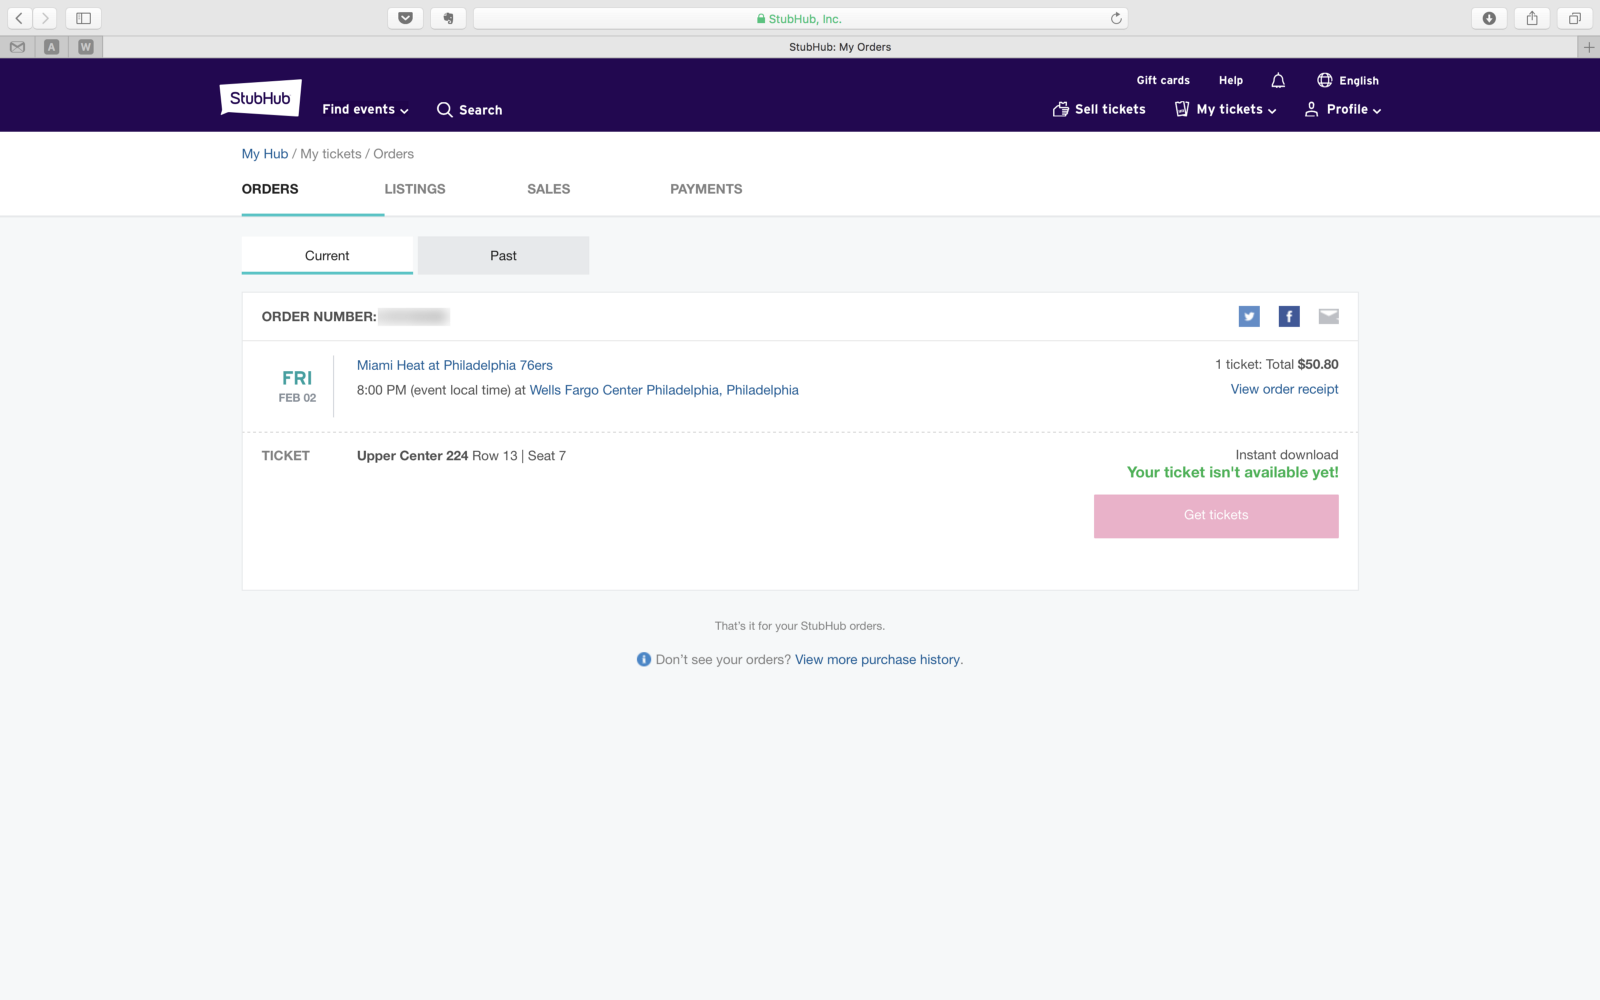Click 'Instant download' text
Screen dimensions: 1600x1000
tap(1287, 455)
